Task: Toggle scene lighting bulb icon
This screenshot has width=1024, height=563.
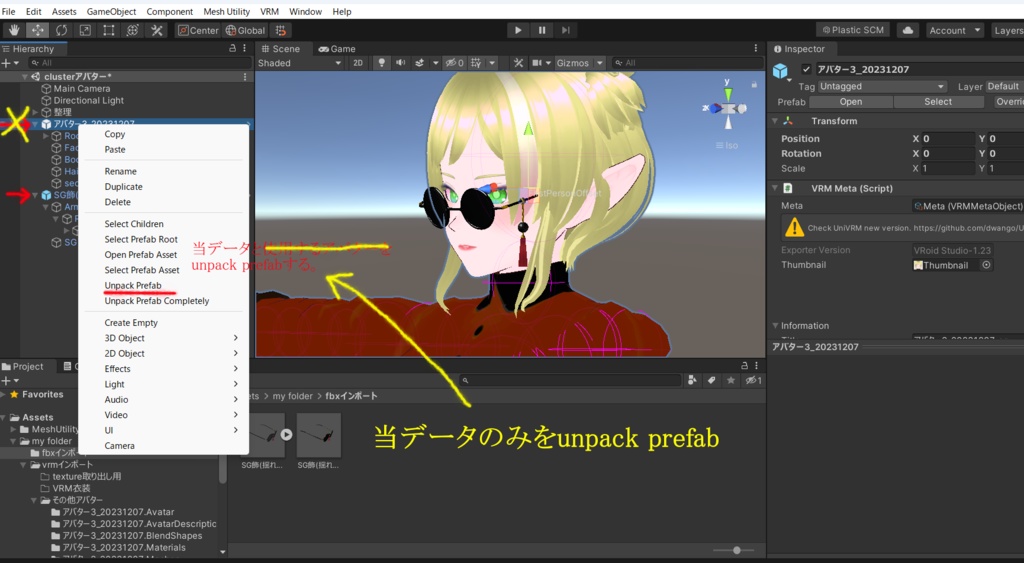Action: point(381,63)
